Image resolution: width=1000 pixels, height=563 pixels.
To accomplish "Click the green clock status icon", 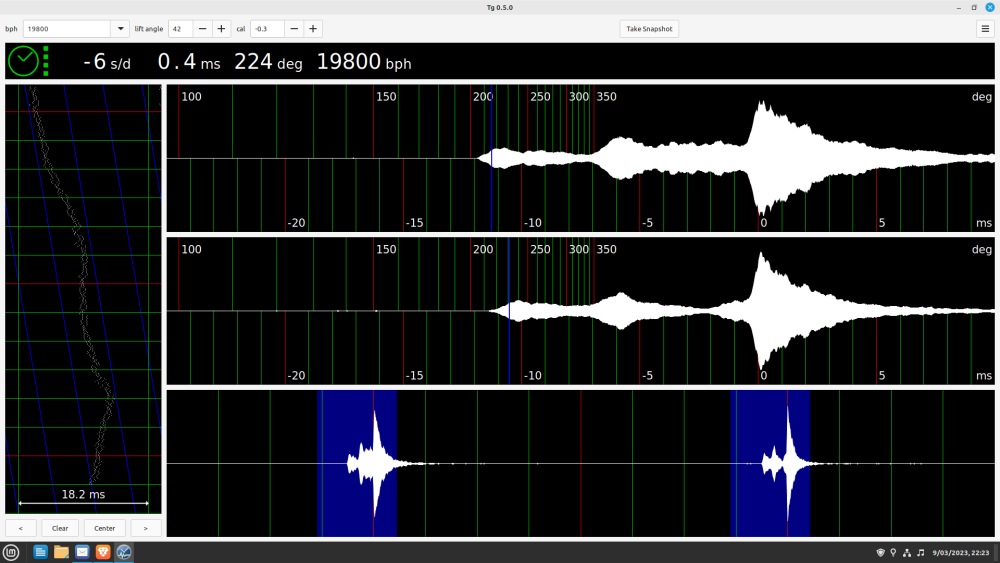I will (24, 61).
